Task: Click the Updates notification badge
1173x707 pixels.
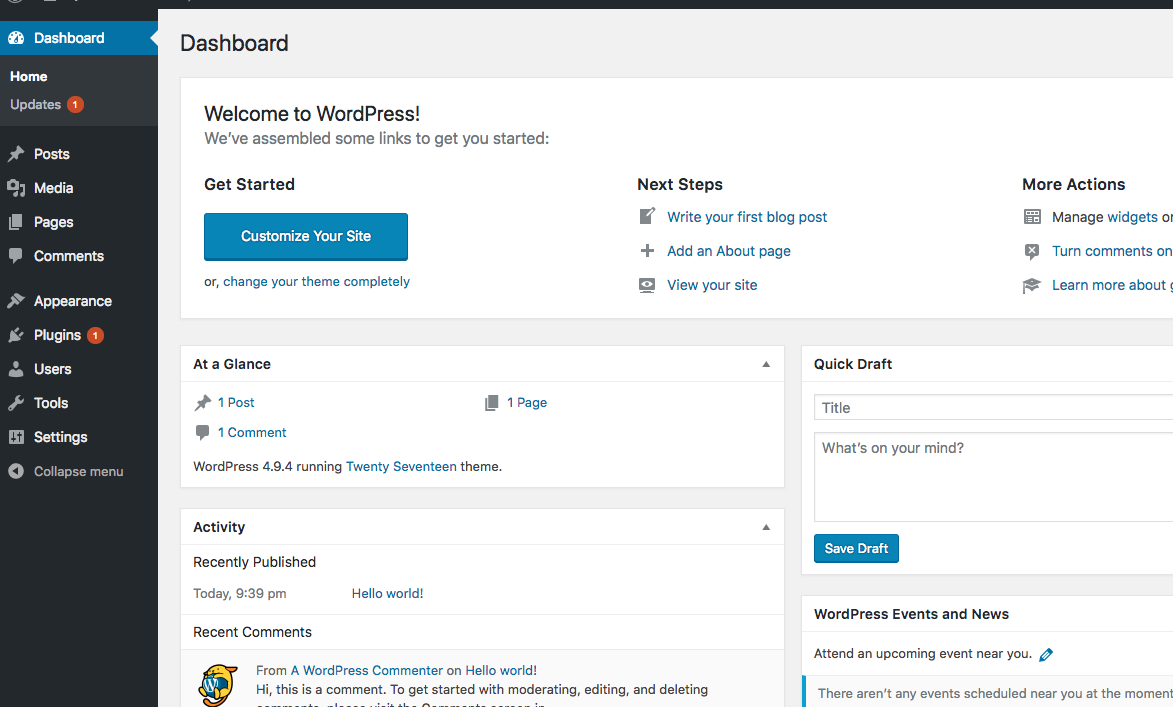Action: (x=75, y=105)
